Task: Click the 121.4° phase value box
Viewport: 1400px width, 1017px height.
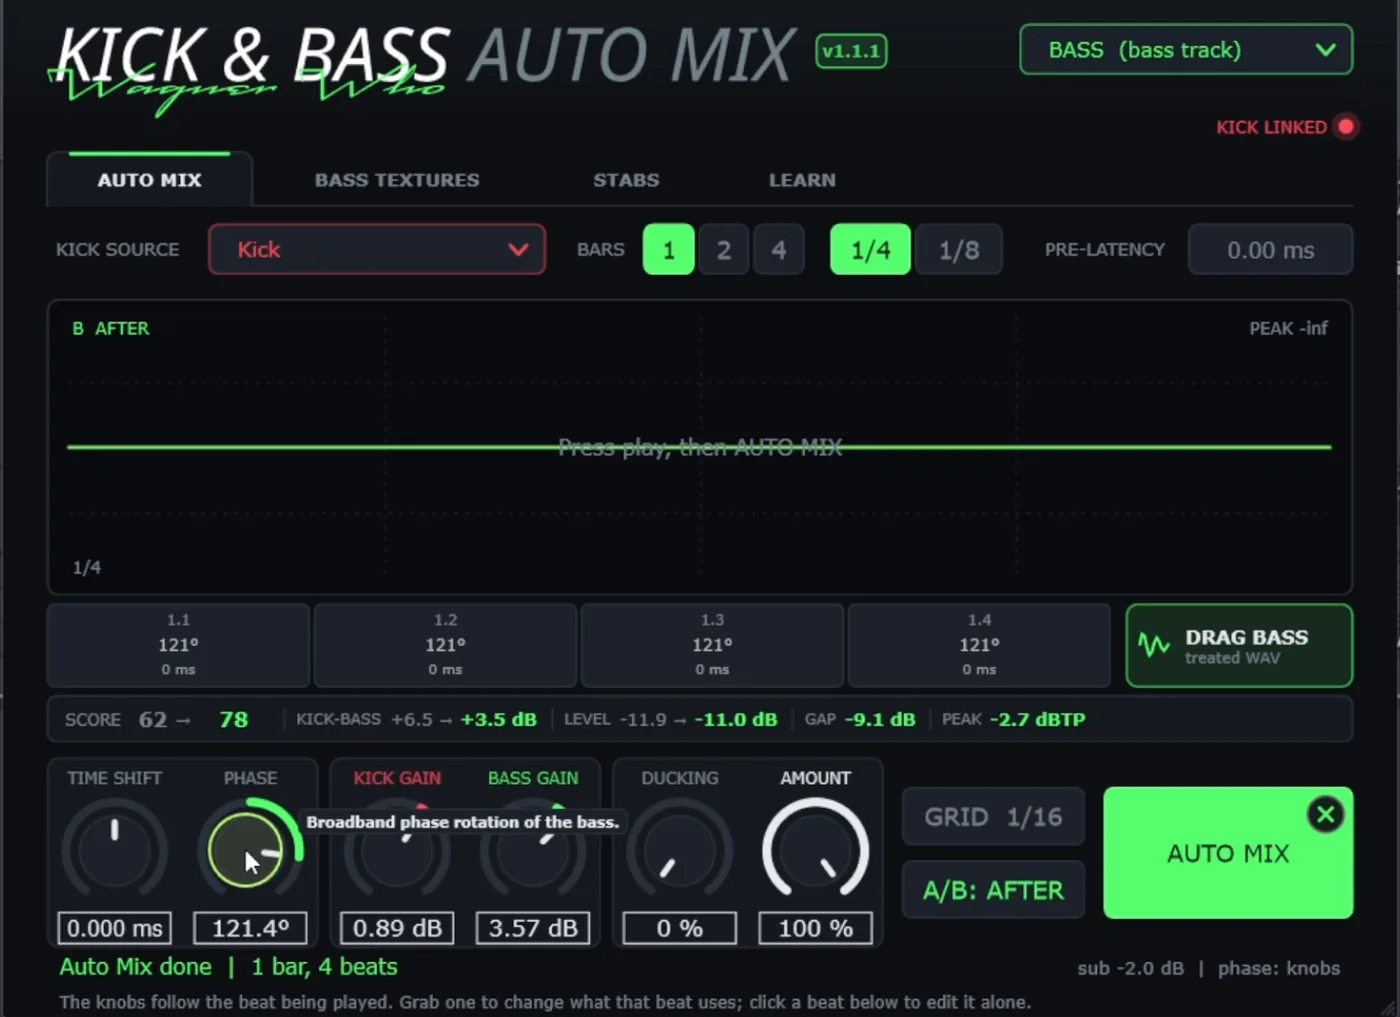Action: tap(250, 928)
